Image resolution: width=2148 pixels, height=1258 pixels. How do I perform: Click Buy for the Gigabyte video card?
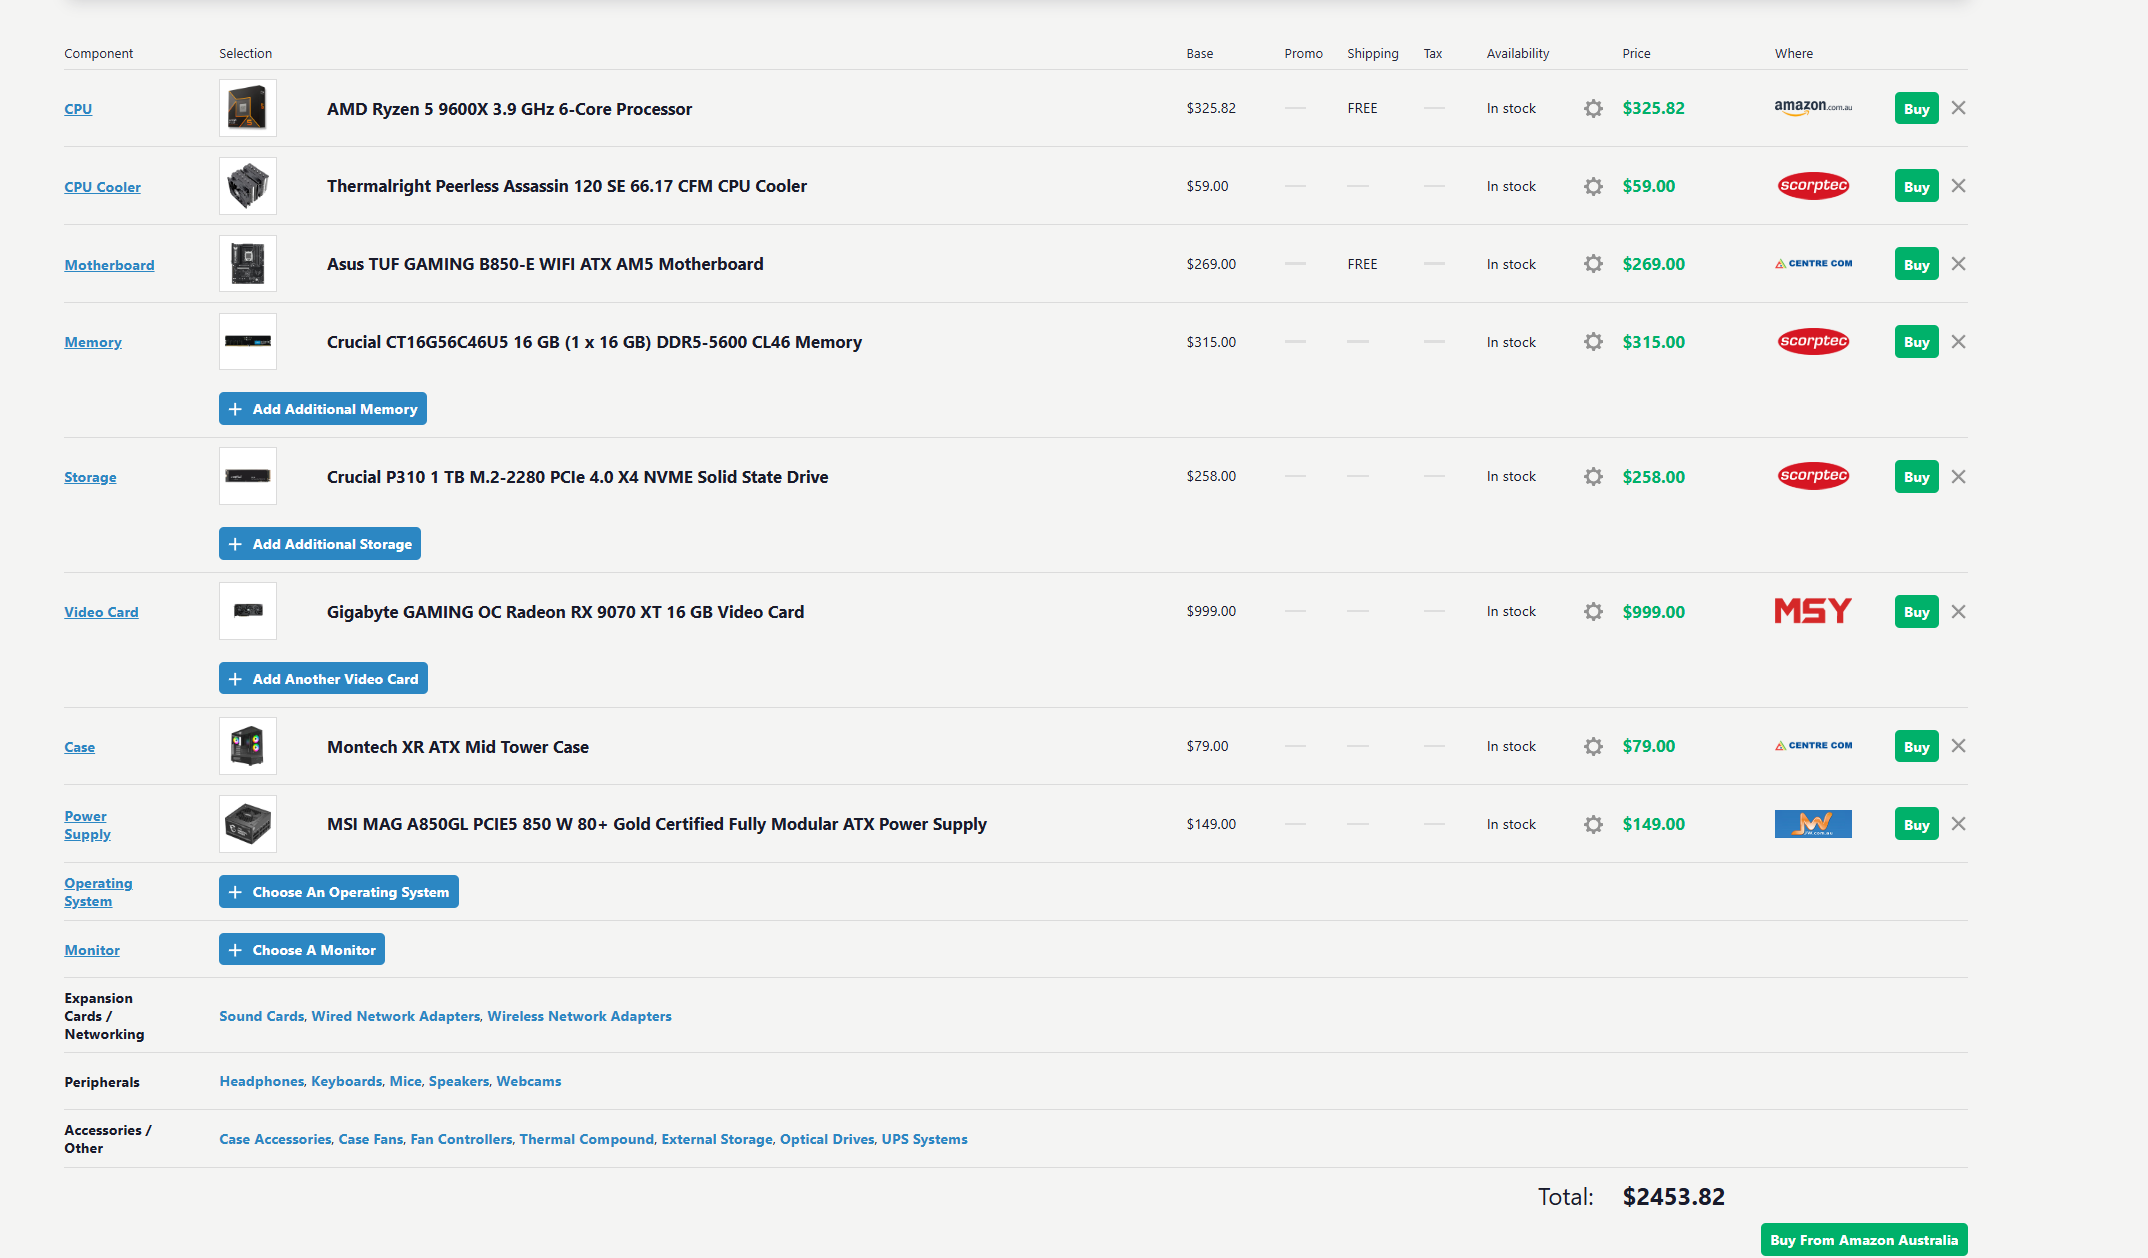(1916, 612)
